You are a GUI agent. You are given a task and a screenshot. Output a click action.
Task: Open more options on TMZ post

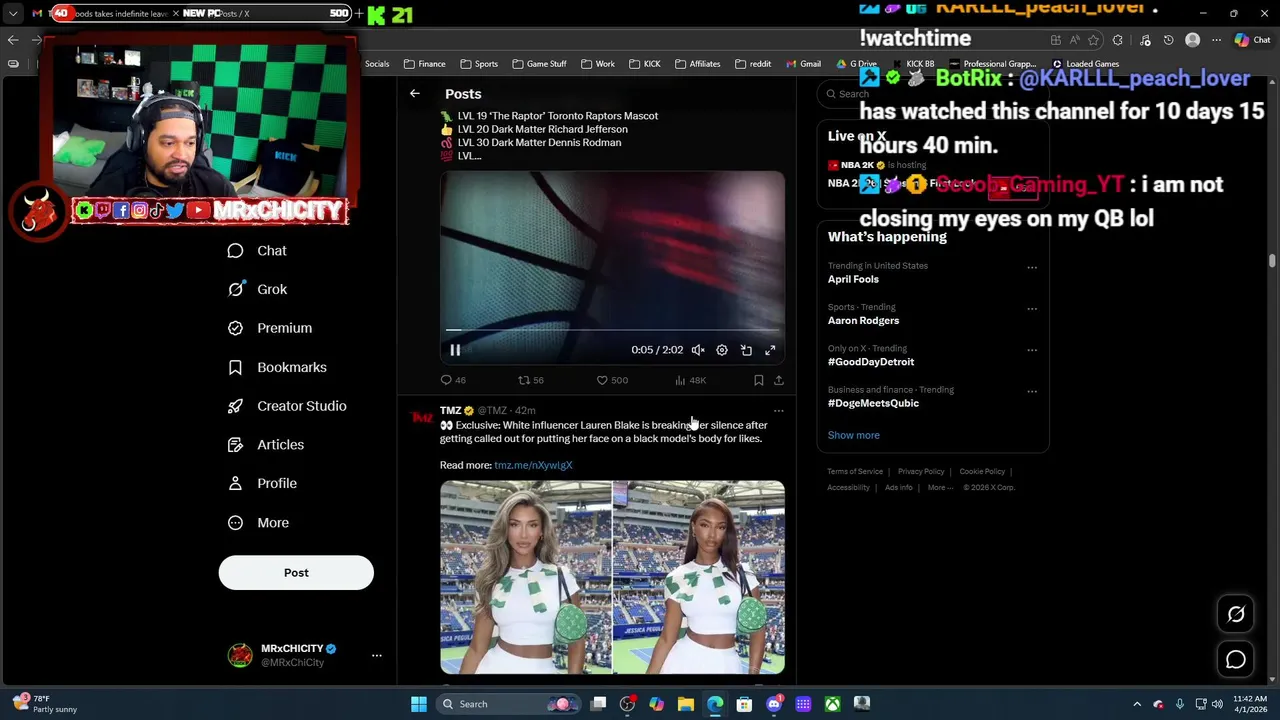[779, 410]
